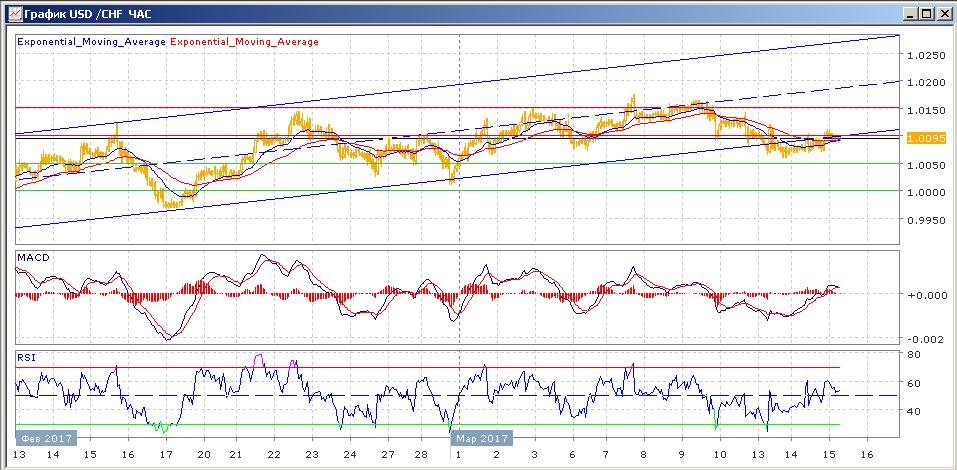Click the 1.0000 price axis label
The width and height of the screenshot is (957, 470).
pos(926,192)
